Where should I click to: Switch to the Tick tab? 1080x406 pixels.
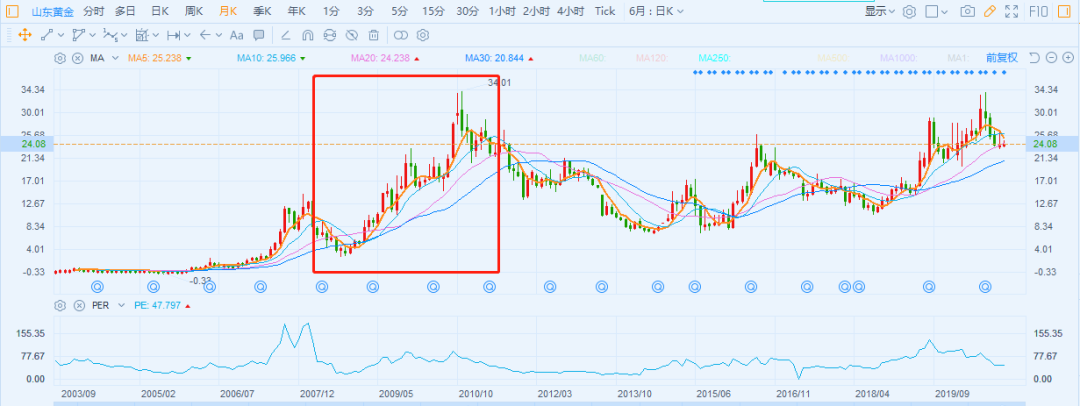(x=605, y=11)
